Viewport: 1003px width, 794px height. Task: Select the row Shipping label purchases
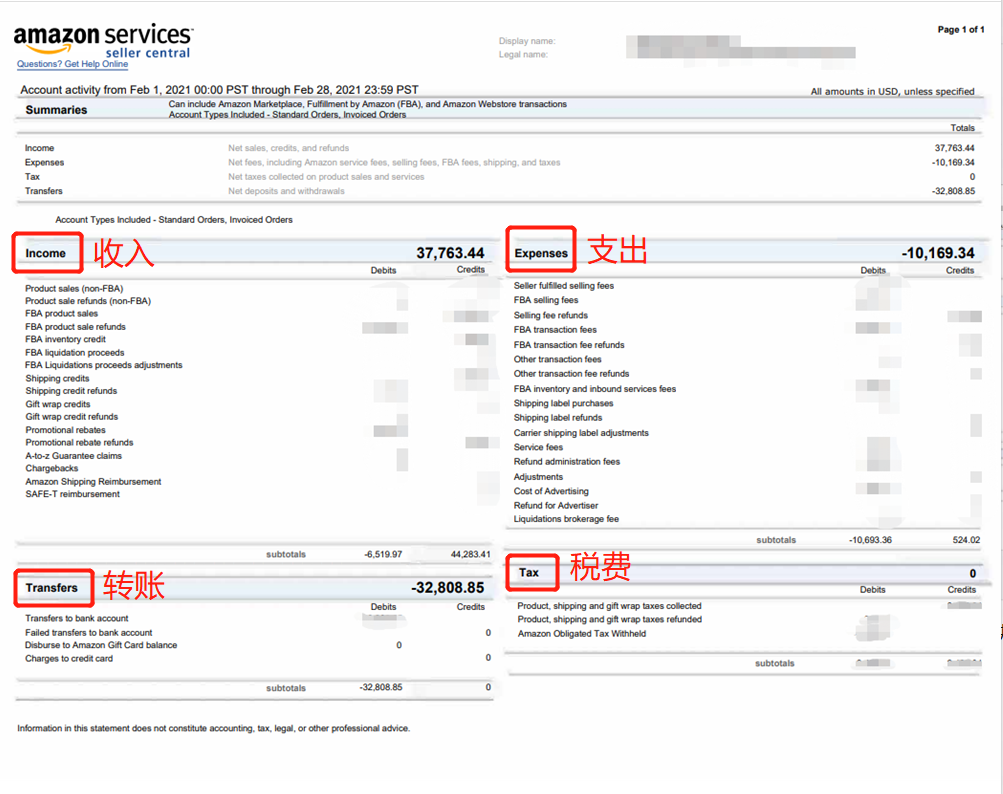click(564, 404)
